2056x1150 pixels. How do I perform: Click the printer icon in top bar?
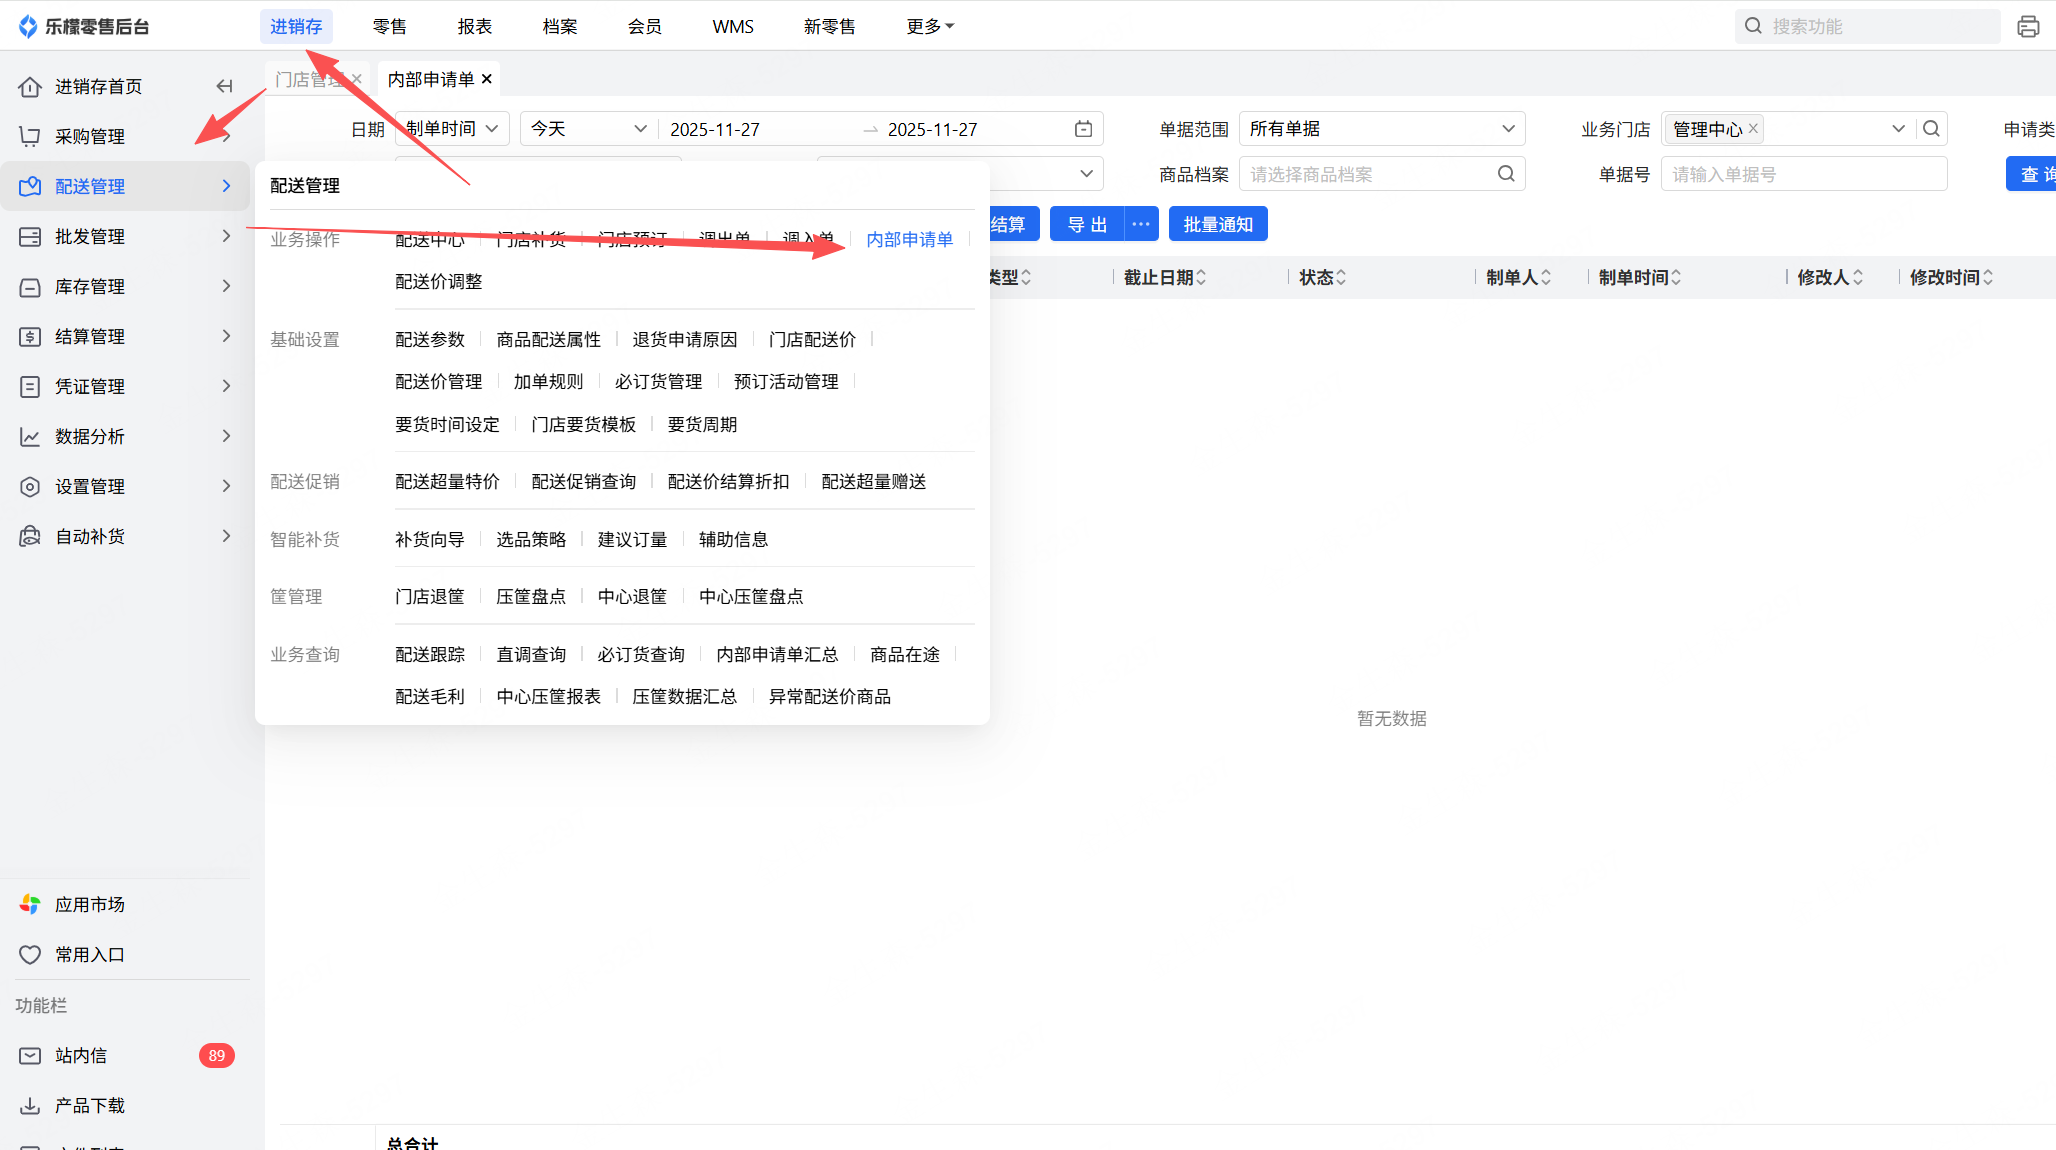[x=2027, y=27]
